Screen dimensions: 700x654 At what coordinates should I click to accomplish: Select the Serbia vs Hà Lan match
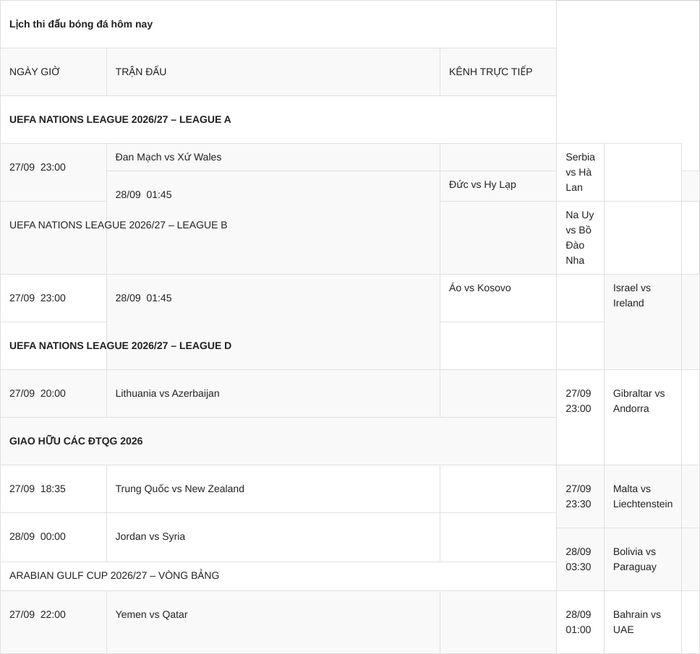pyautogui.click(x=580, y=172)
